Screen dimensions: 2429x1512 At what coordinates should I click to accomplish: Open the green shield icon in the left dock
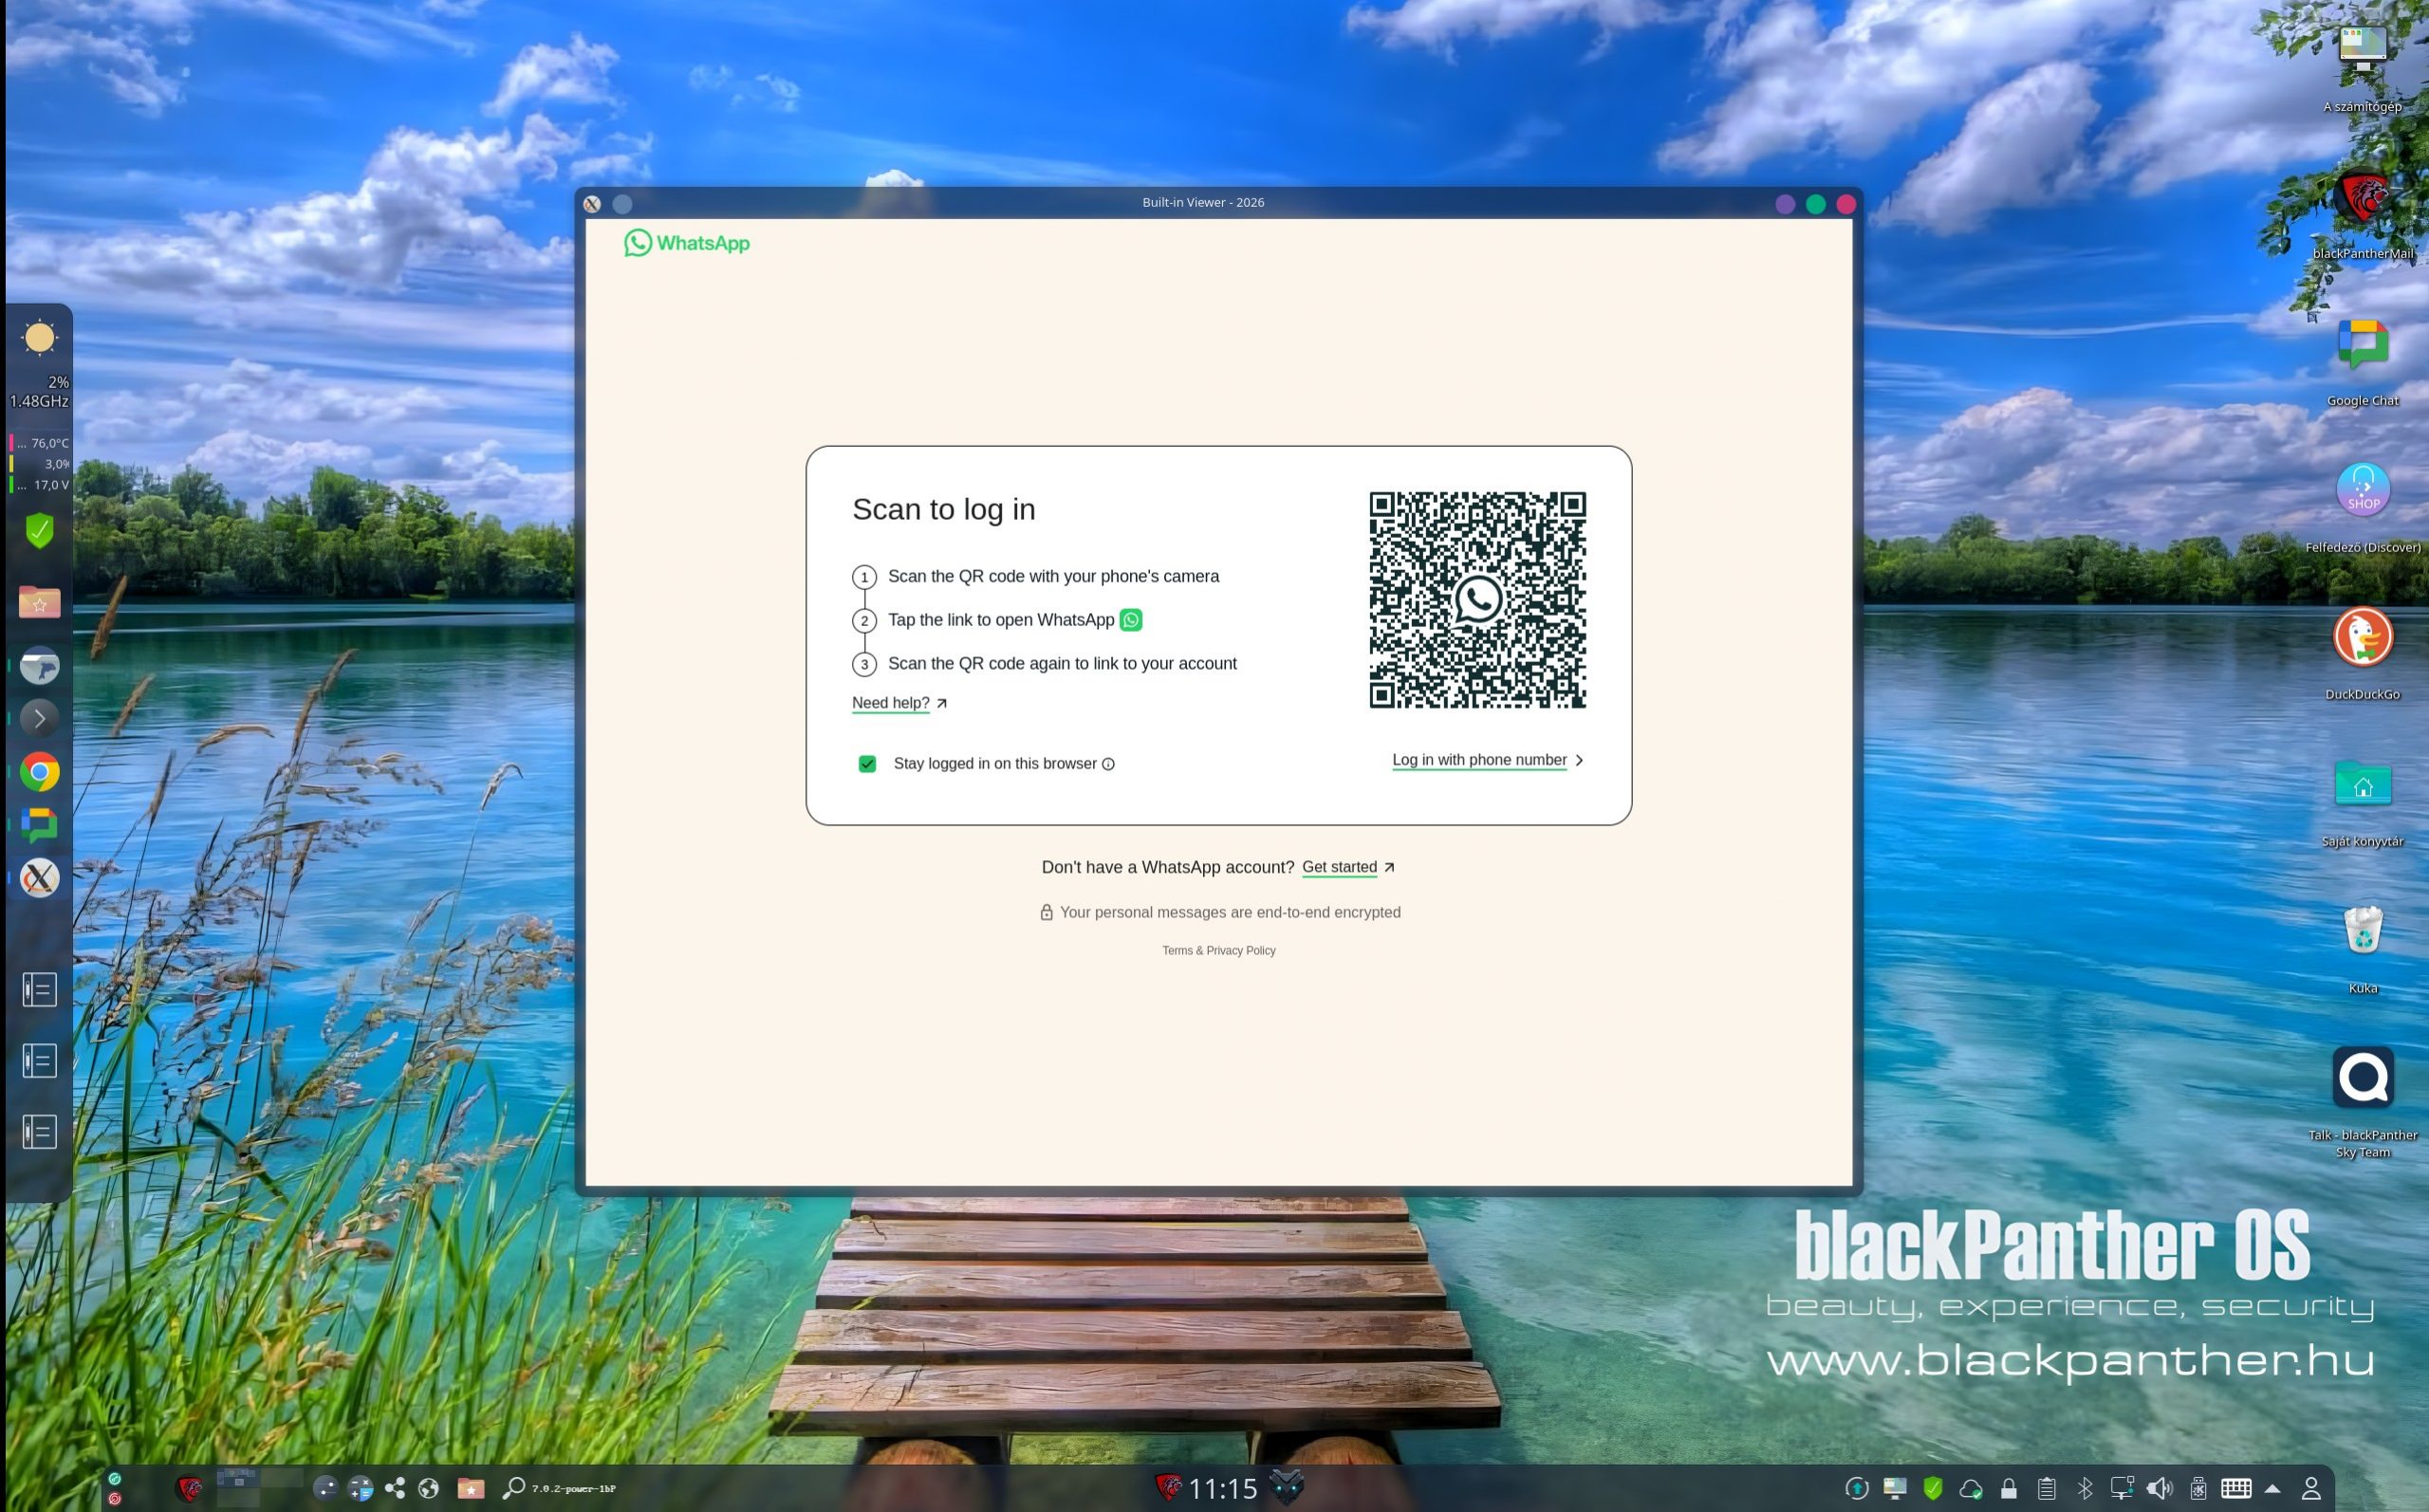pyautogui.click(x=40, y=531)
